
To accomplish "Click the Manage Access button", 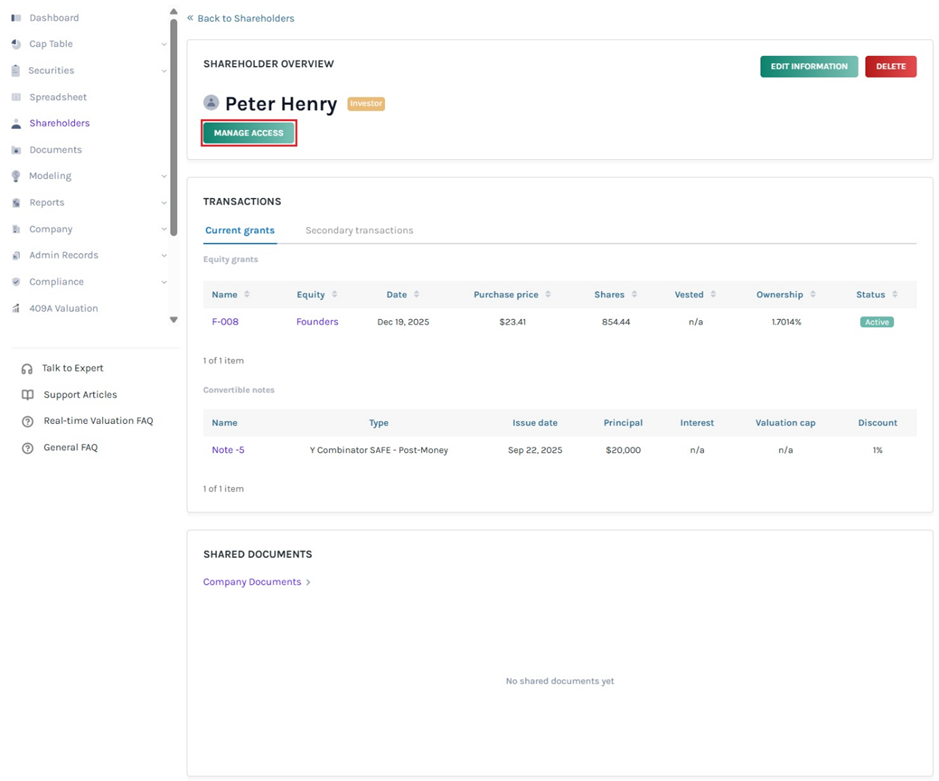I will 249,133.
